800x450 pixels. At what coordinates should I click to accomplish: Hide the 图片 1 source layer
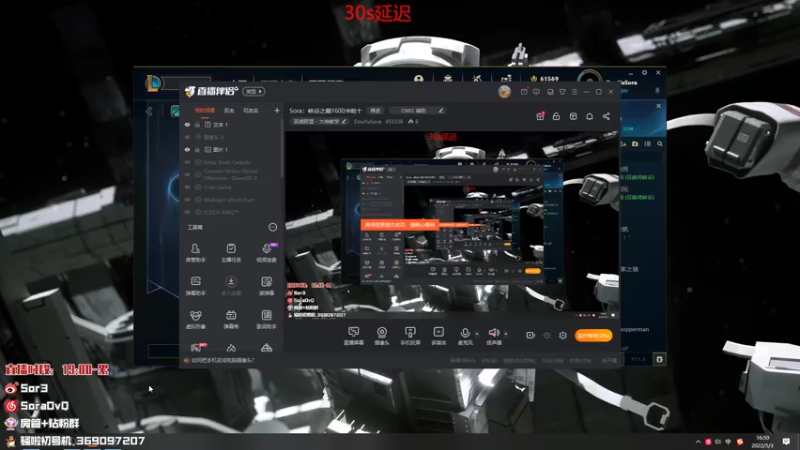coord(187,149)
